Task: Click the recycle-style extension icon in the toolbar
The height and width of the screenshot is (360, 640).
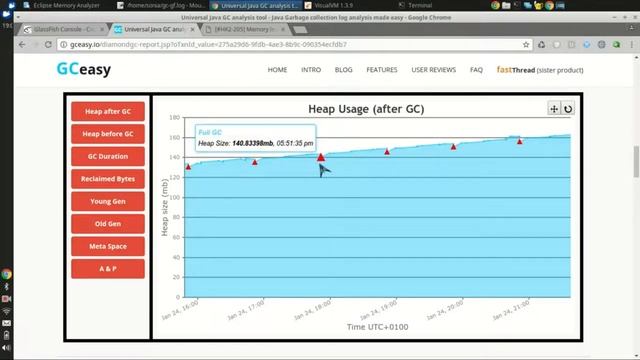Action: click(541, 44)
